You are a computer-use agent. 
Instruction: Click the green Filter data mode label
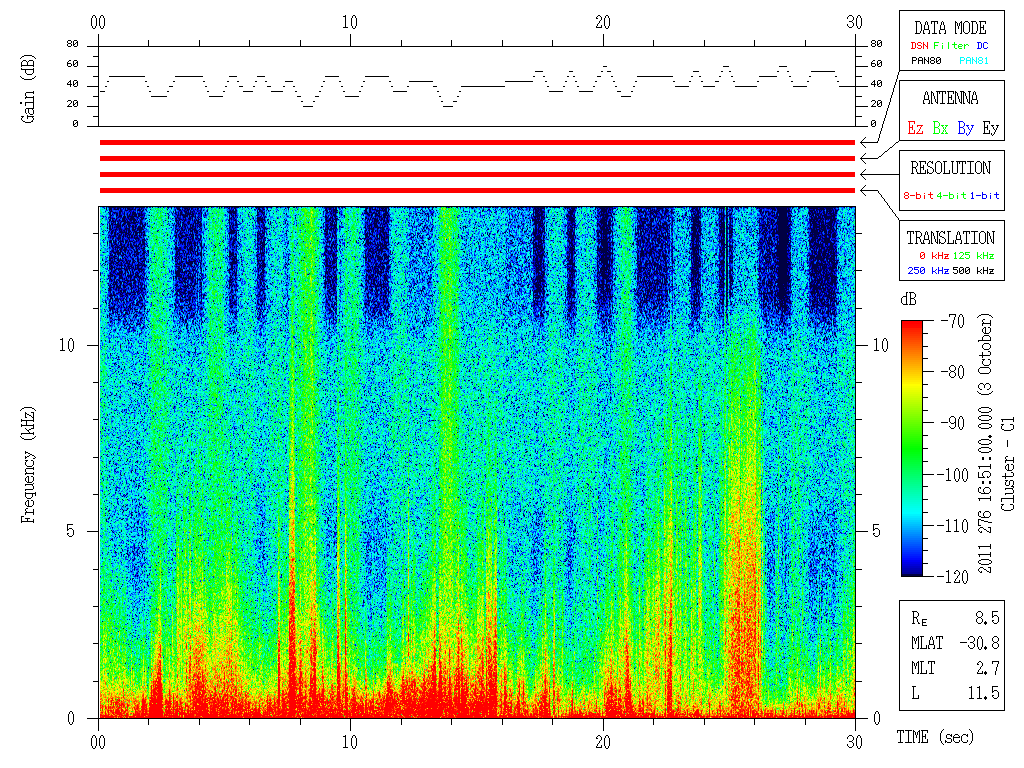951,46
